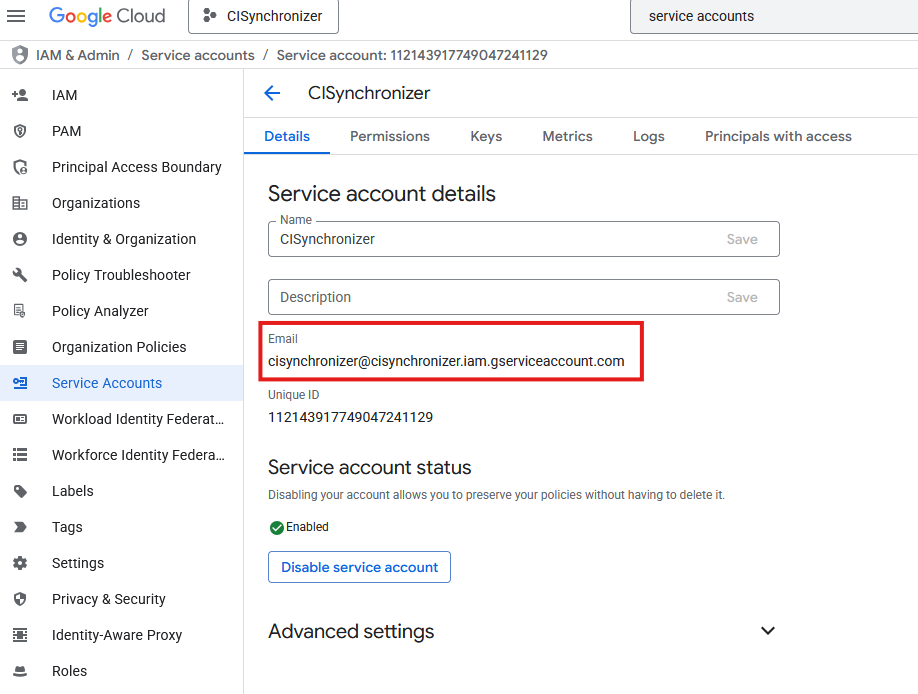Open Policy Troubleshooter

pos(121,275)
